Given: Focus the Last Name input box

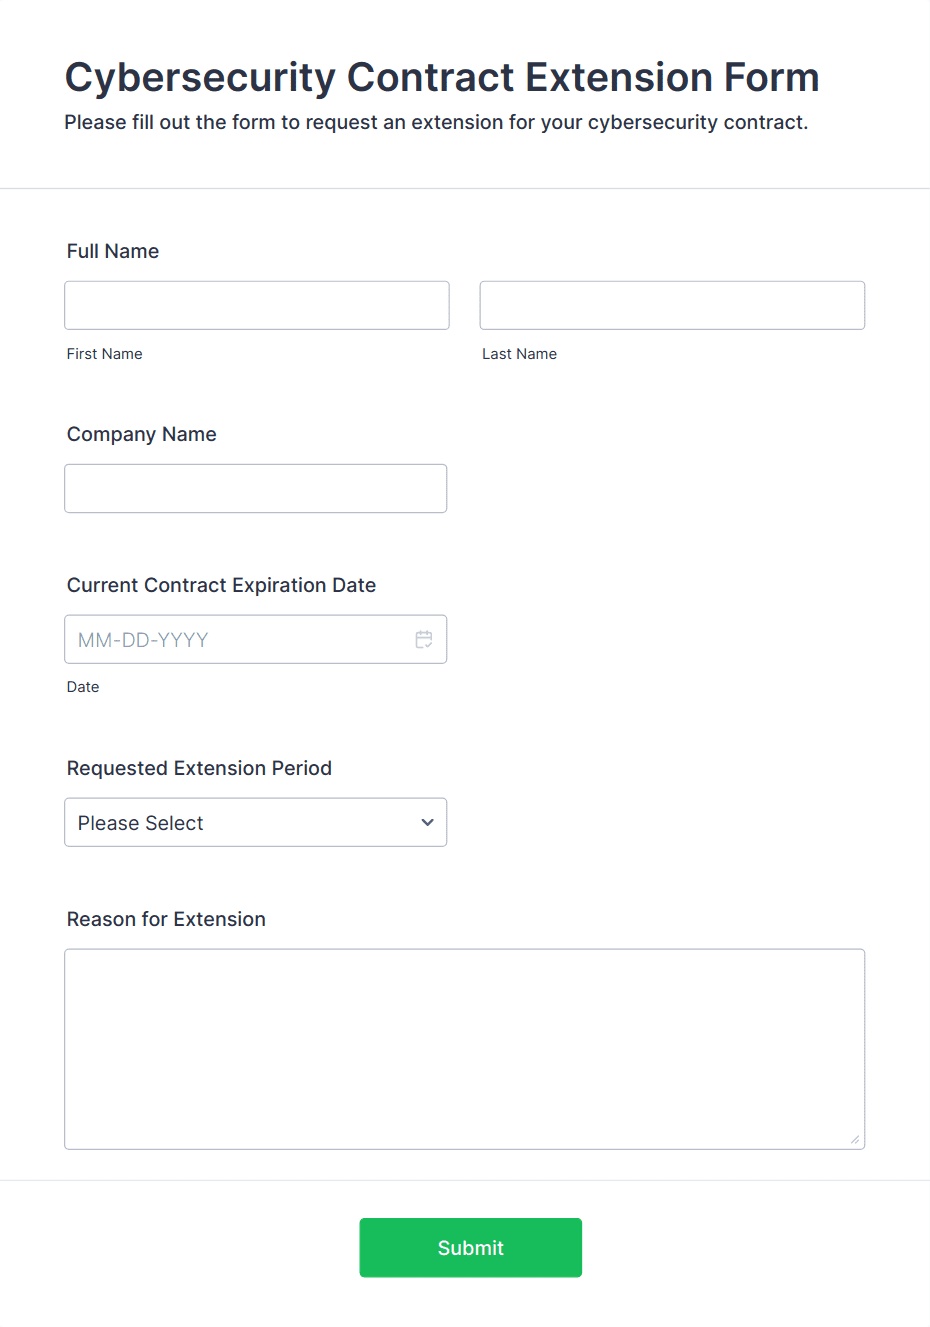Looking at the screenshot, I should click(x=672, y=305).
